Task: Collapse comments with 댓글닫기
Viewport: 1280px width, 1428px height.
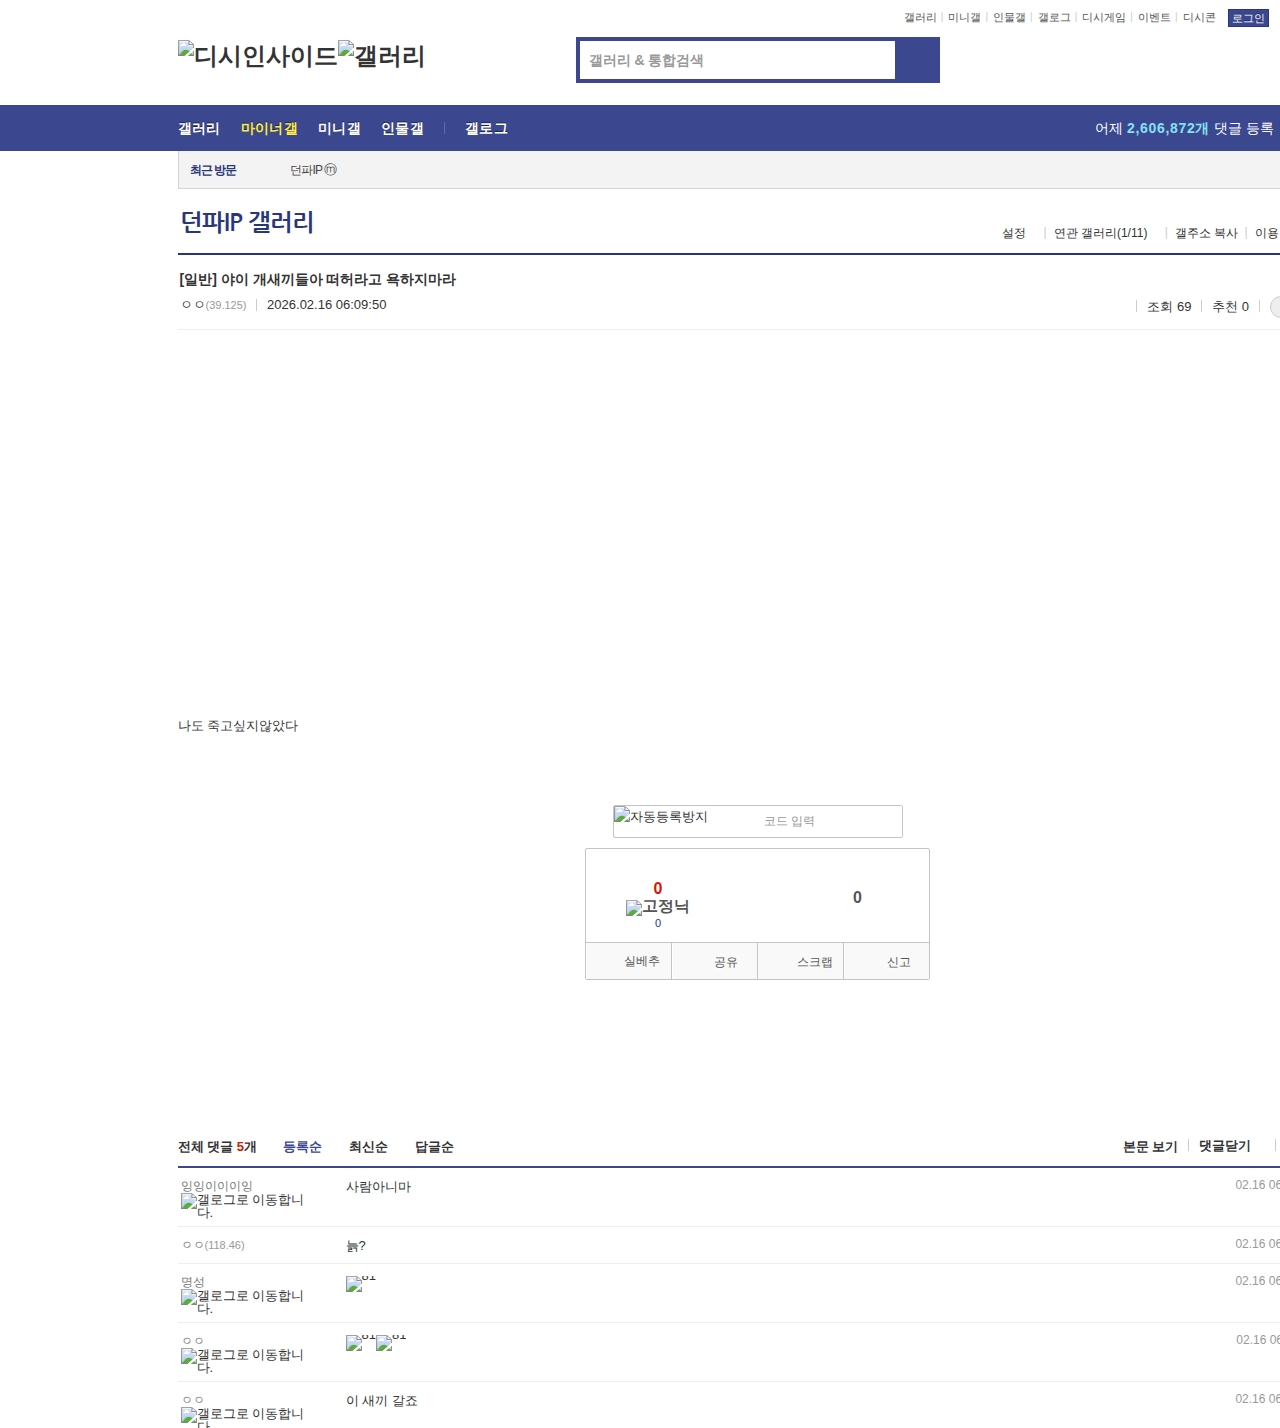Action: pyautogui.click(x=1224, y=1146)
